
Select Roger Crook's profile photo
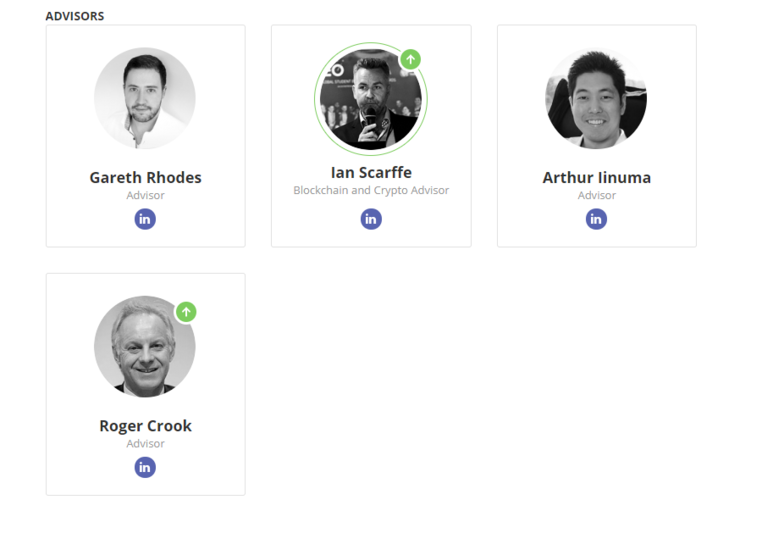[x=145, y=347]
